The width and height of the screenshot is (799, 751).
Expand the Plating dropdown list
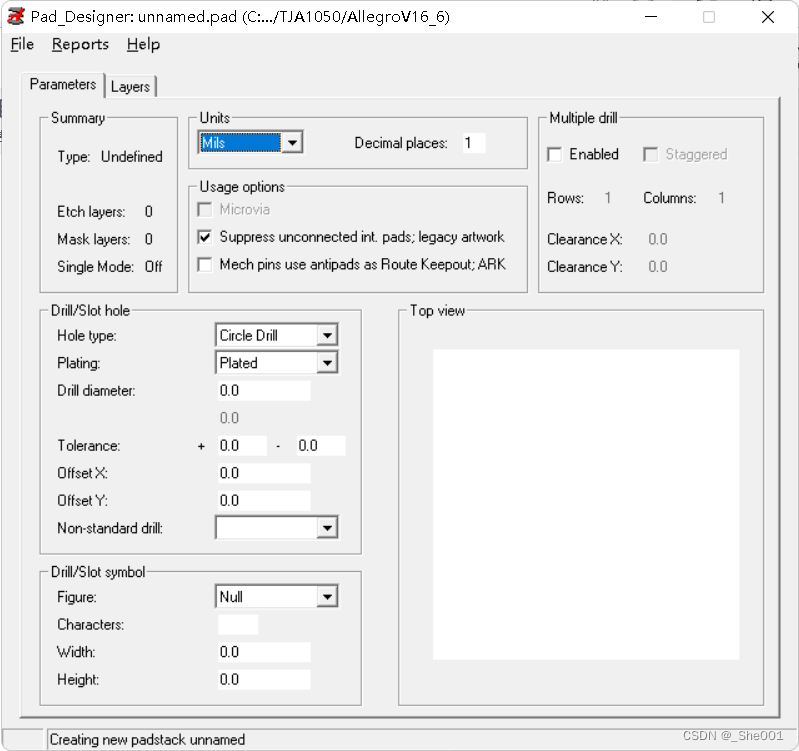[x=327, y=363]
